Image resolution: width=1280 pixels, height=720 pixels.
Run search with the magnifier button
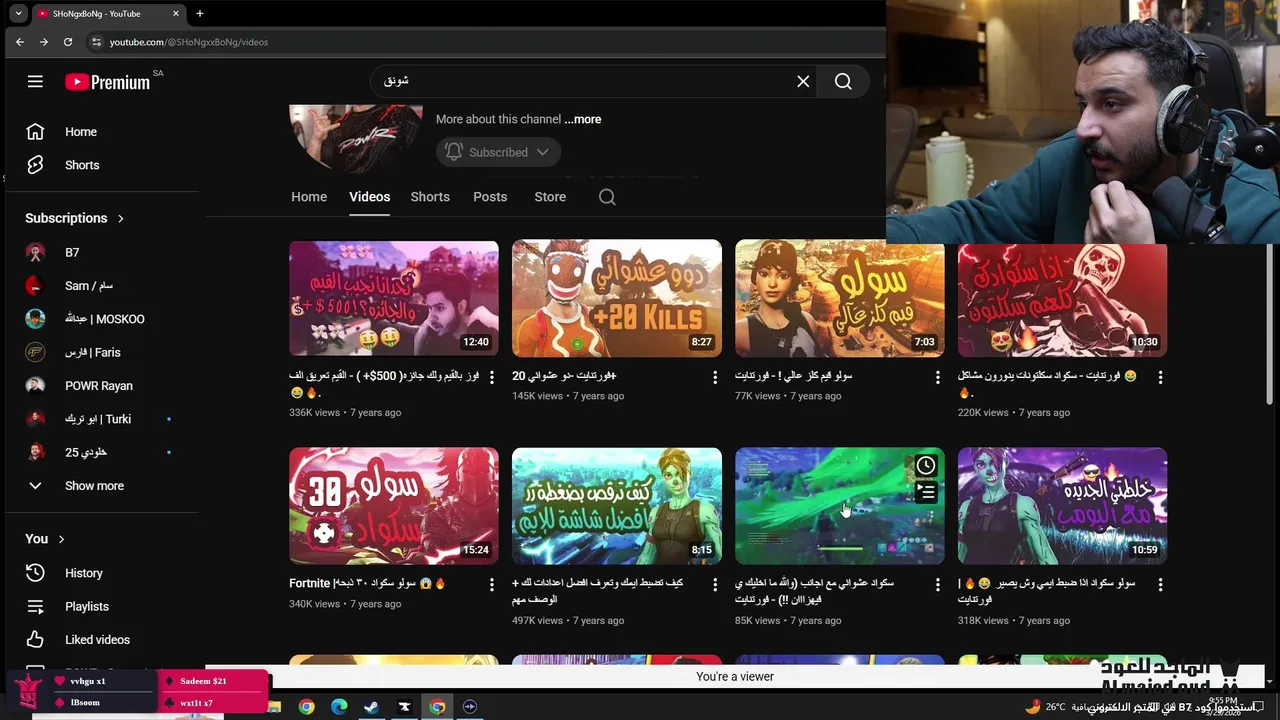[x=843, y=82]
